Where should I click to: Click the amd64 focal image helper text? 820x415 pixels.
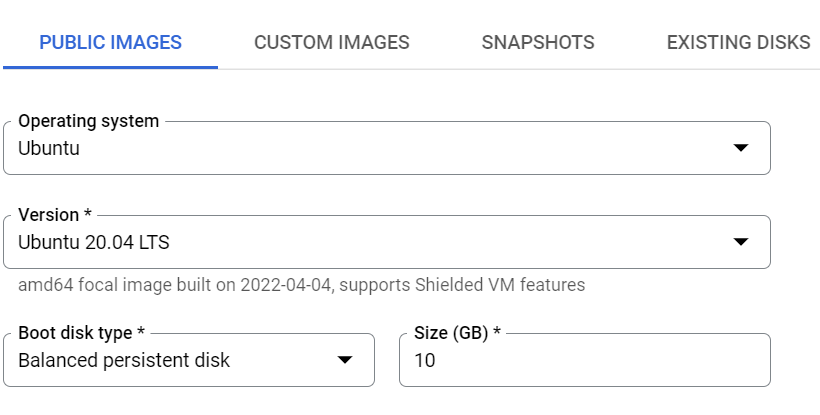tap(301, 285)
